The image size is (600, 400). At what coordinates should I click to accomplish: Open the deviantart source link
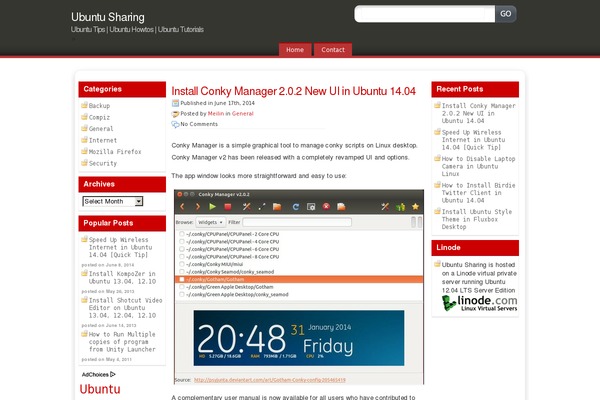270,380
